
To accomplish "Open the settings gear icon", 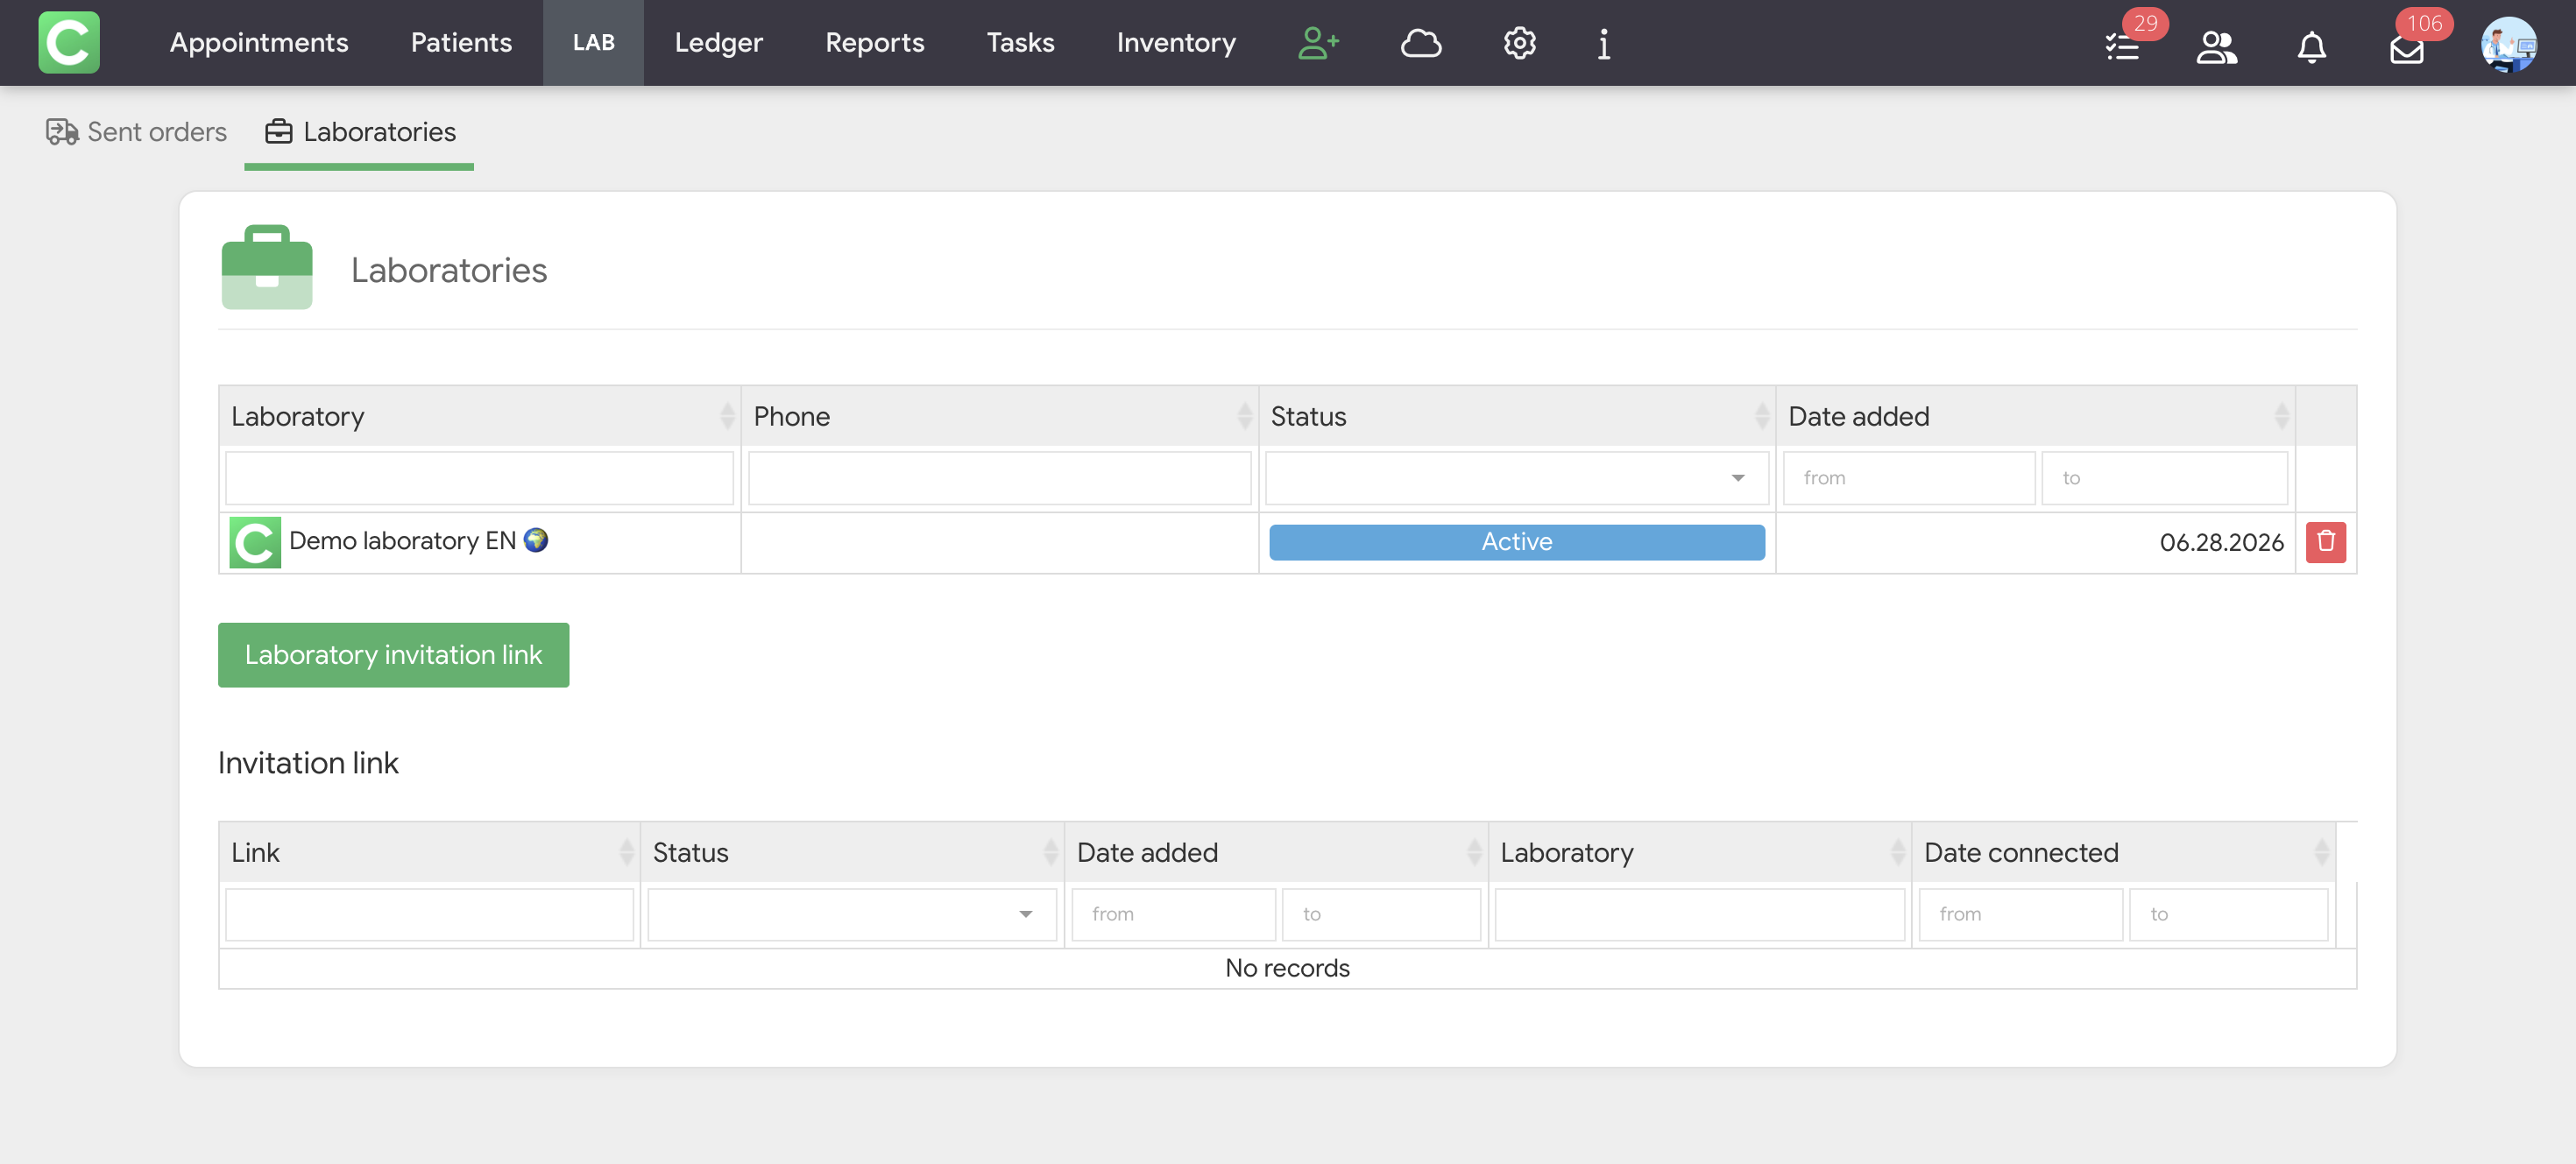I will (x=1519, y=43).
